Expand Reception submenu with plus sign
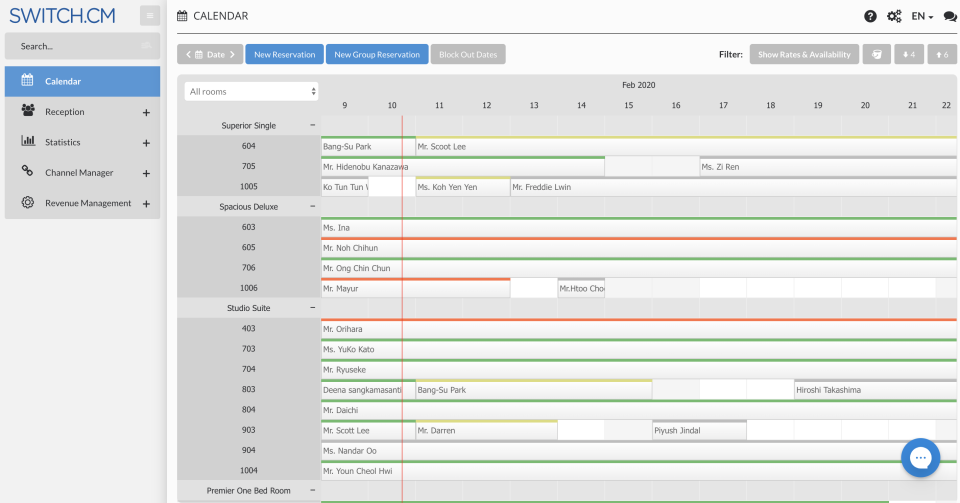960x503 pixels. (x=146, y=113)
